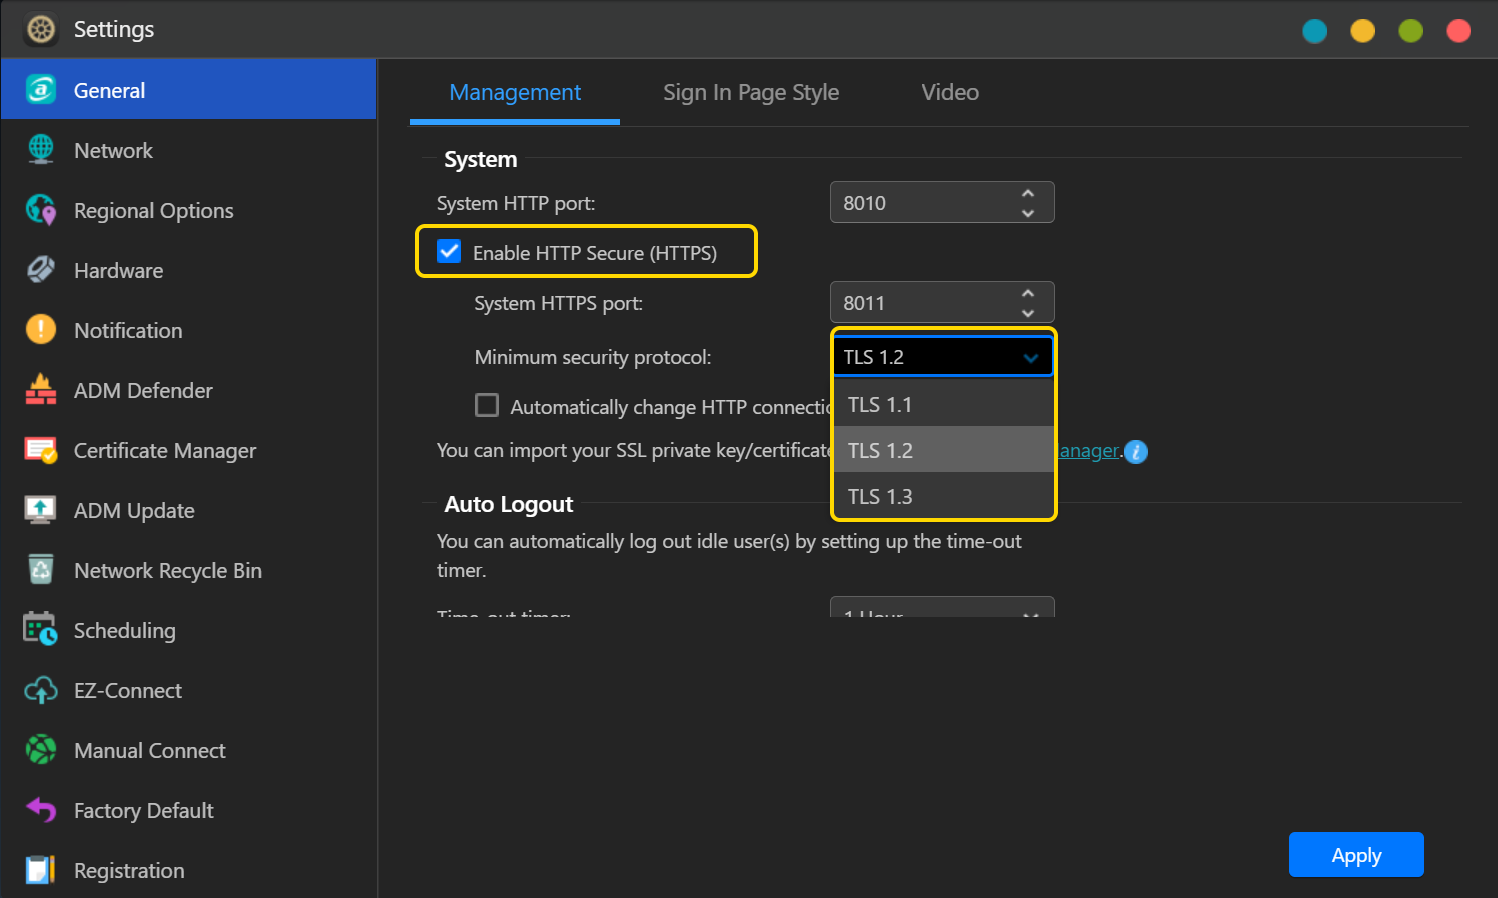
Task: Open the Time-out timer dropdown
Action: pos(942,608)
